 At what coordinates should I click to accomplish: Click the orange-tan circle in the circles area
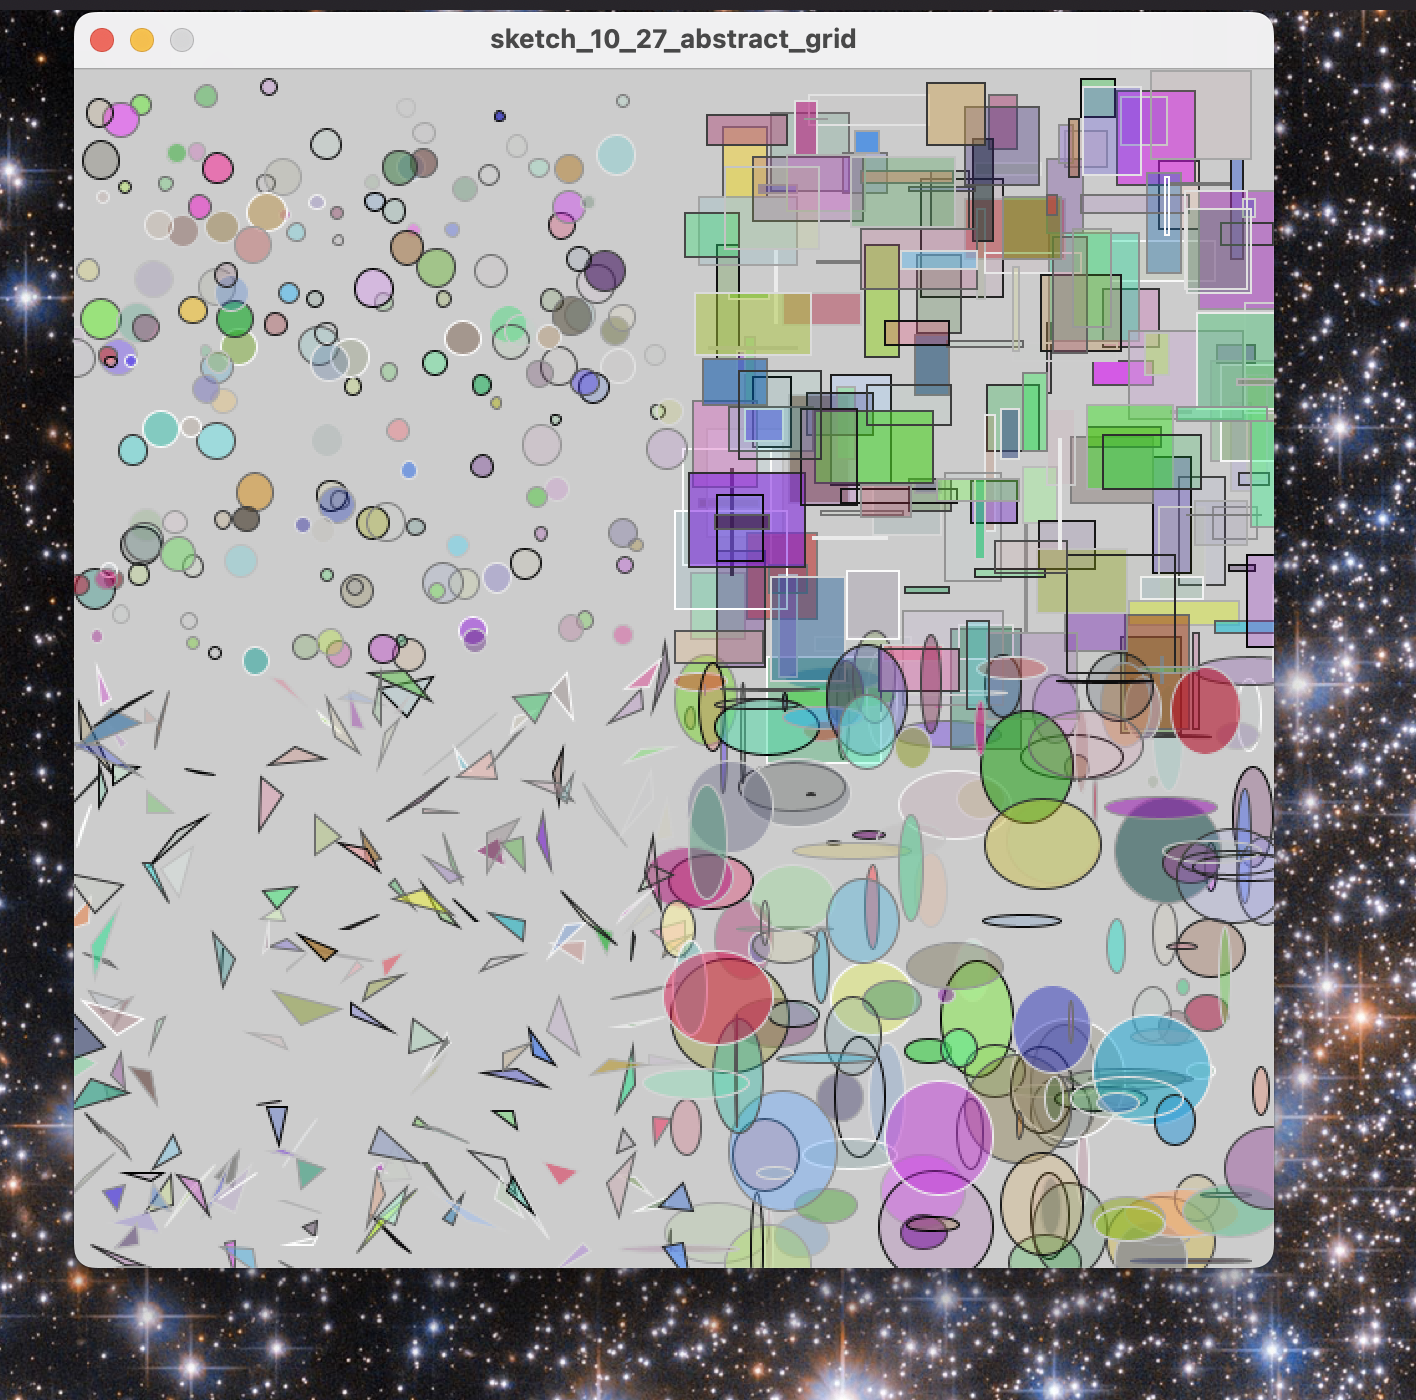tap(255, 492)
